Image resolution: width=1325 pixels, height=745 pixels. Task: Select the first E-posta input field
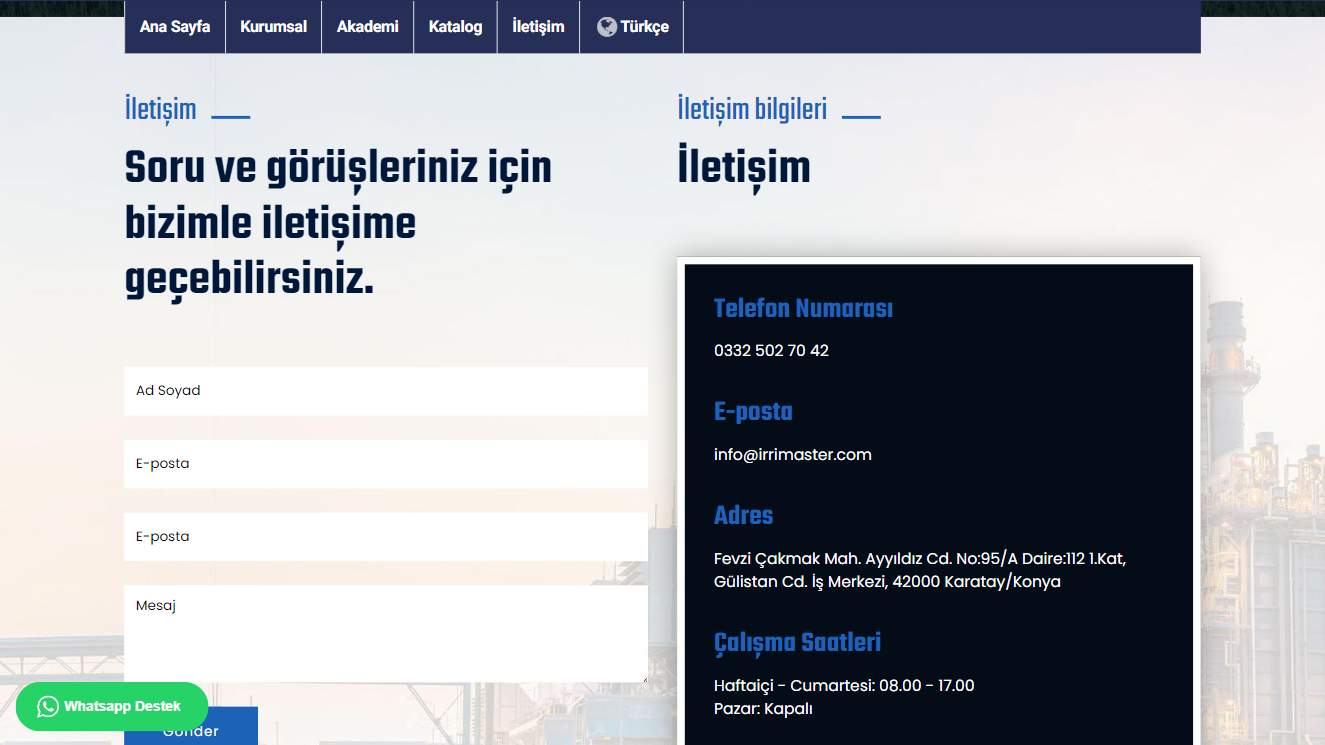point(385,464)
